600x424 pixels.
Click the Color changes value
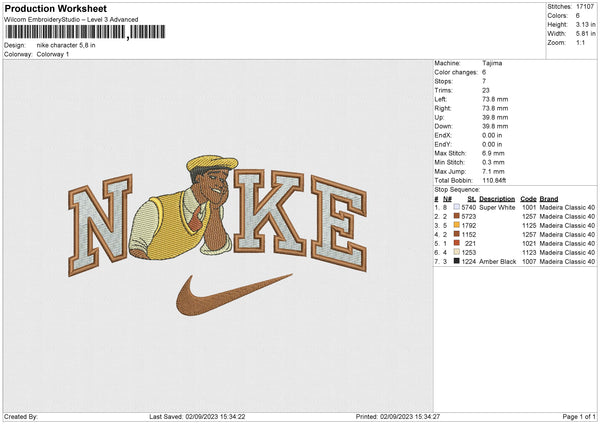484,72
